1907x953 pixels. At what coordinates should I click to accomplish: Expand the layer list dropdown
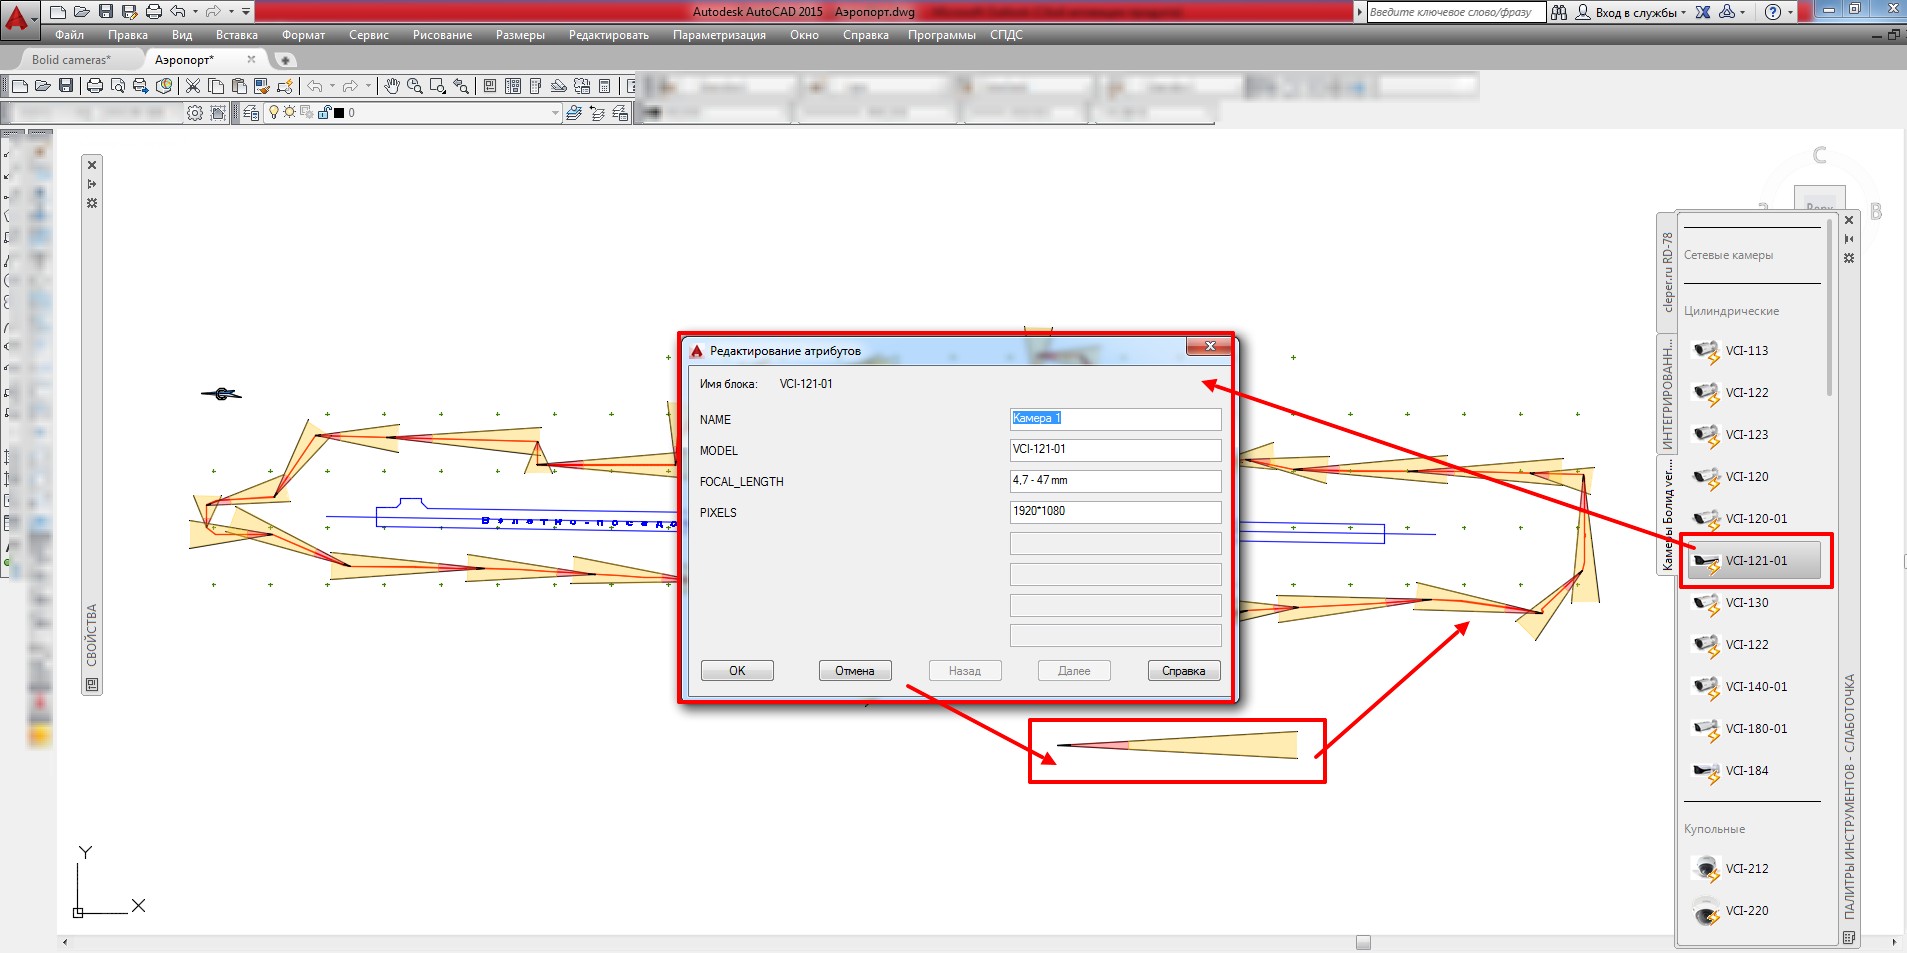pos(555,113)
